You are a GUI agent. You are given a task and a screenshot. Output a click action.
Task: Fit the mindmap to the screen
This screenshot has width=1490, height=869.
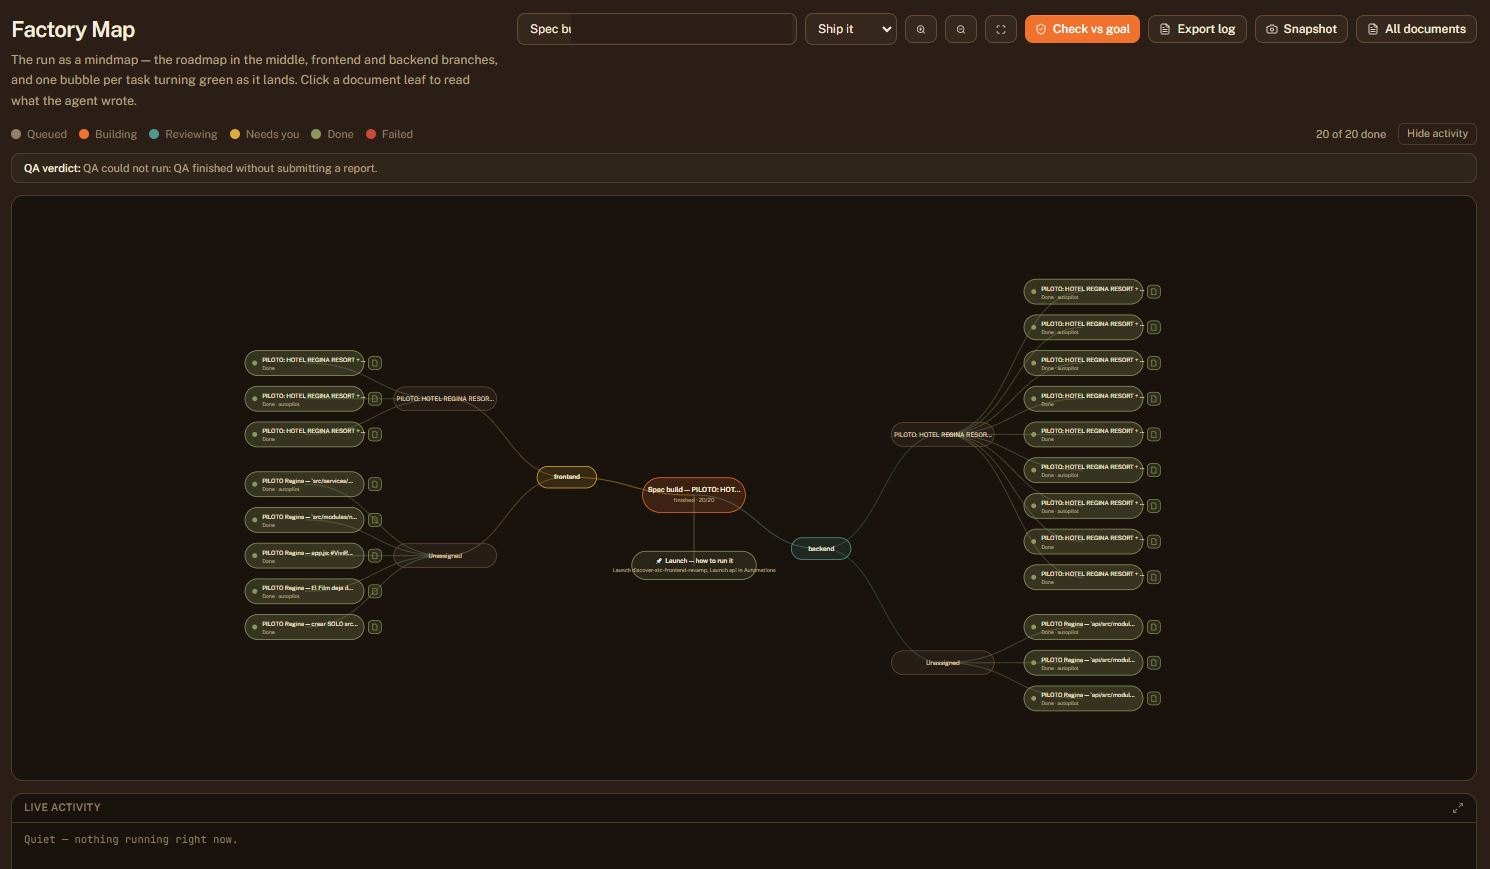1001,29
